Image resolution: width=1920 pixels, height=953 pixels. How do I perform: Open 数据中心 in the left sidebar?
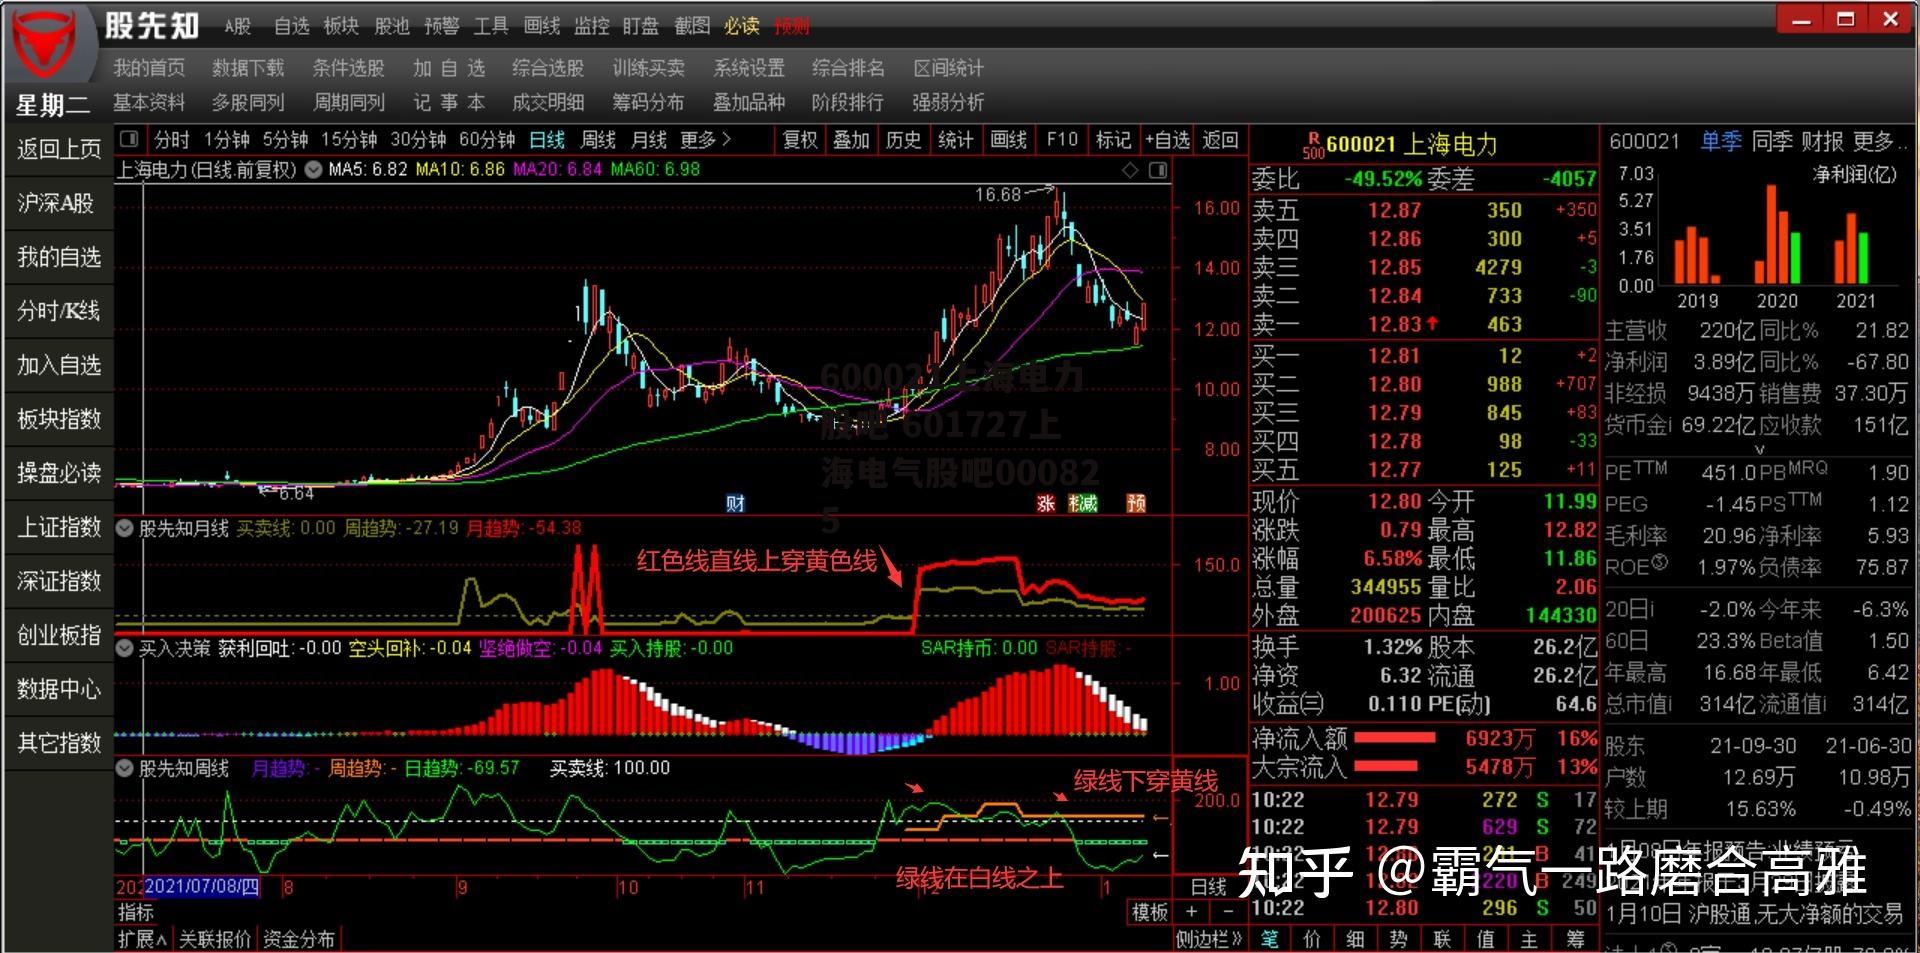pyautogui.click(x=59, y=689)
